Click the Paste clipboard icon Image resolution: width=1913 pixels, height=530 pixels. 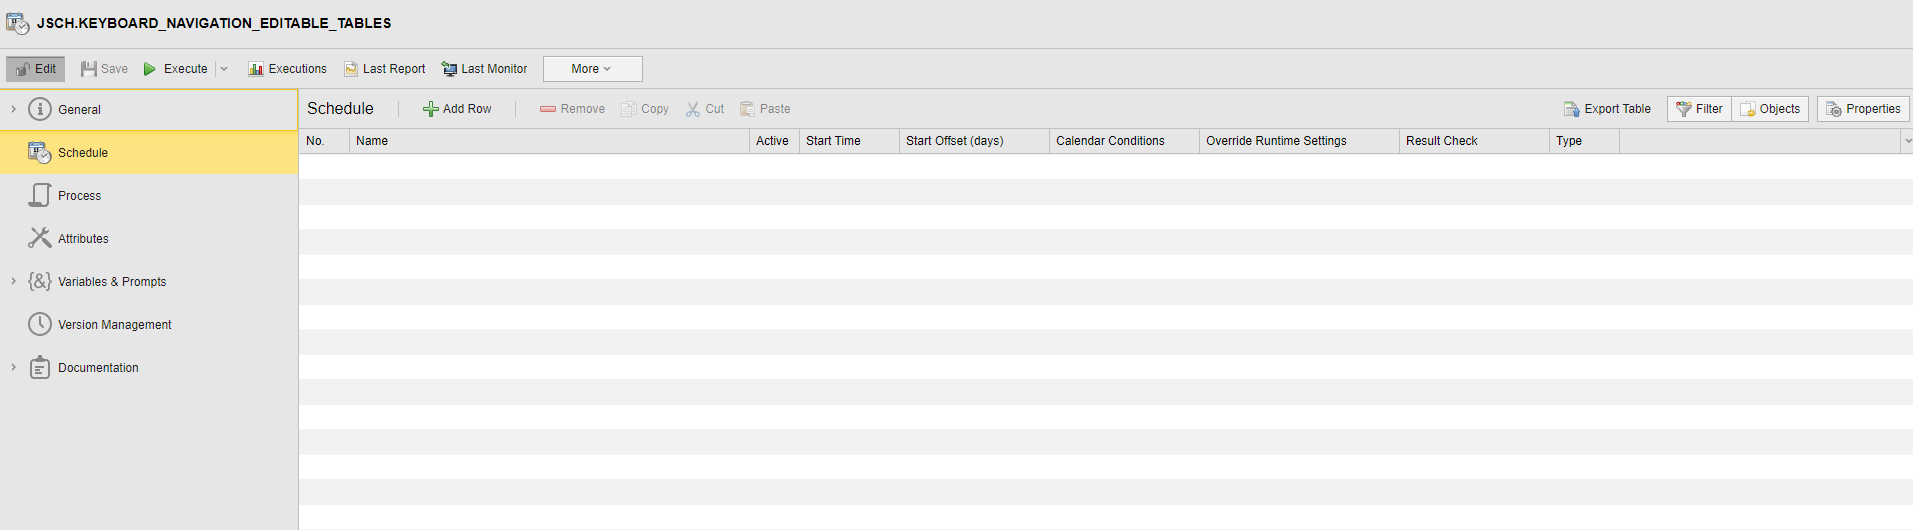coord(747,109)
